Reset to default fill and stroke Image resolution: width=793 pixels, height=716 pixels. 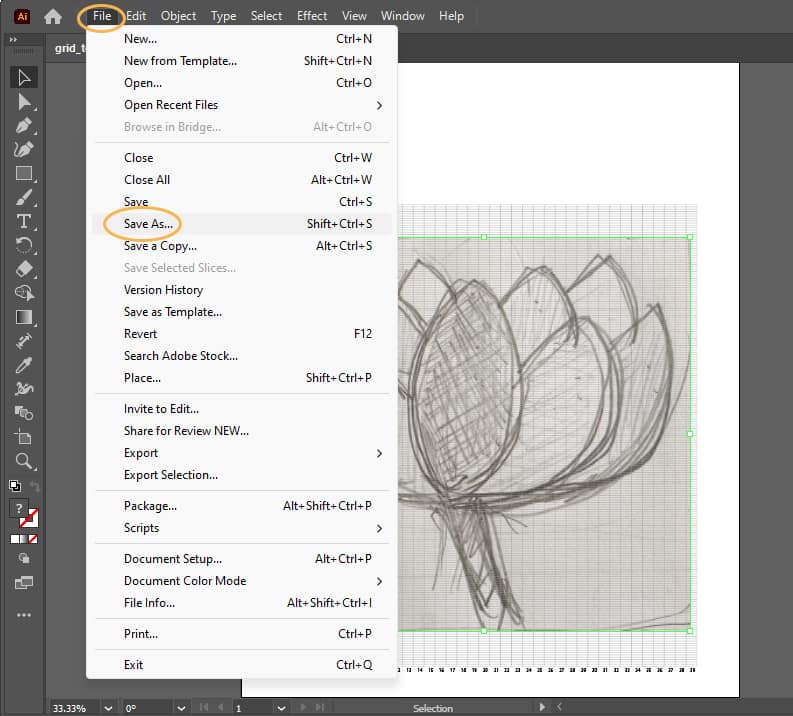(14, 486)
